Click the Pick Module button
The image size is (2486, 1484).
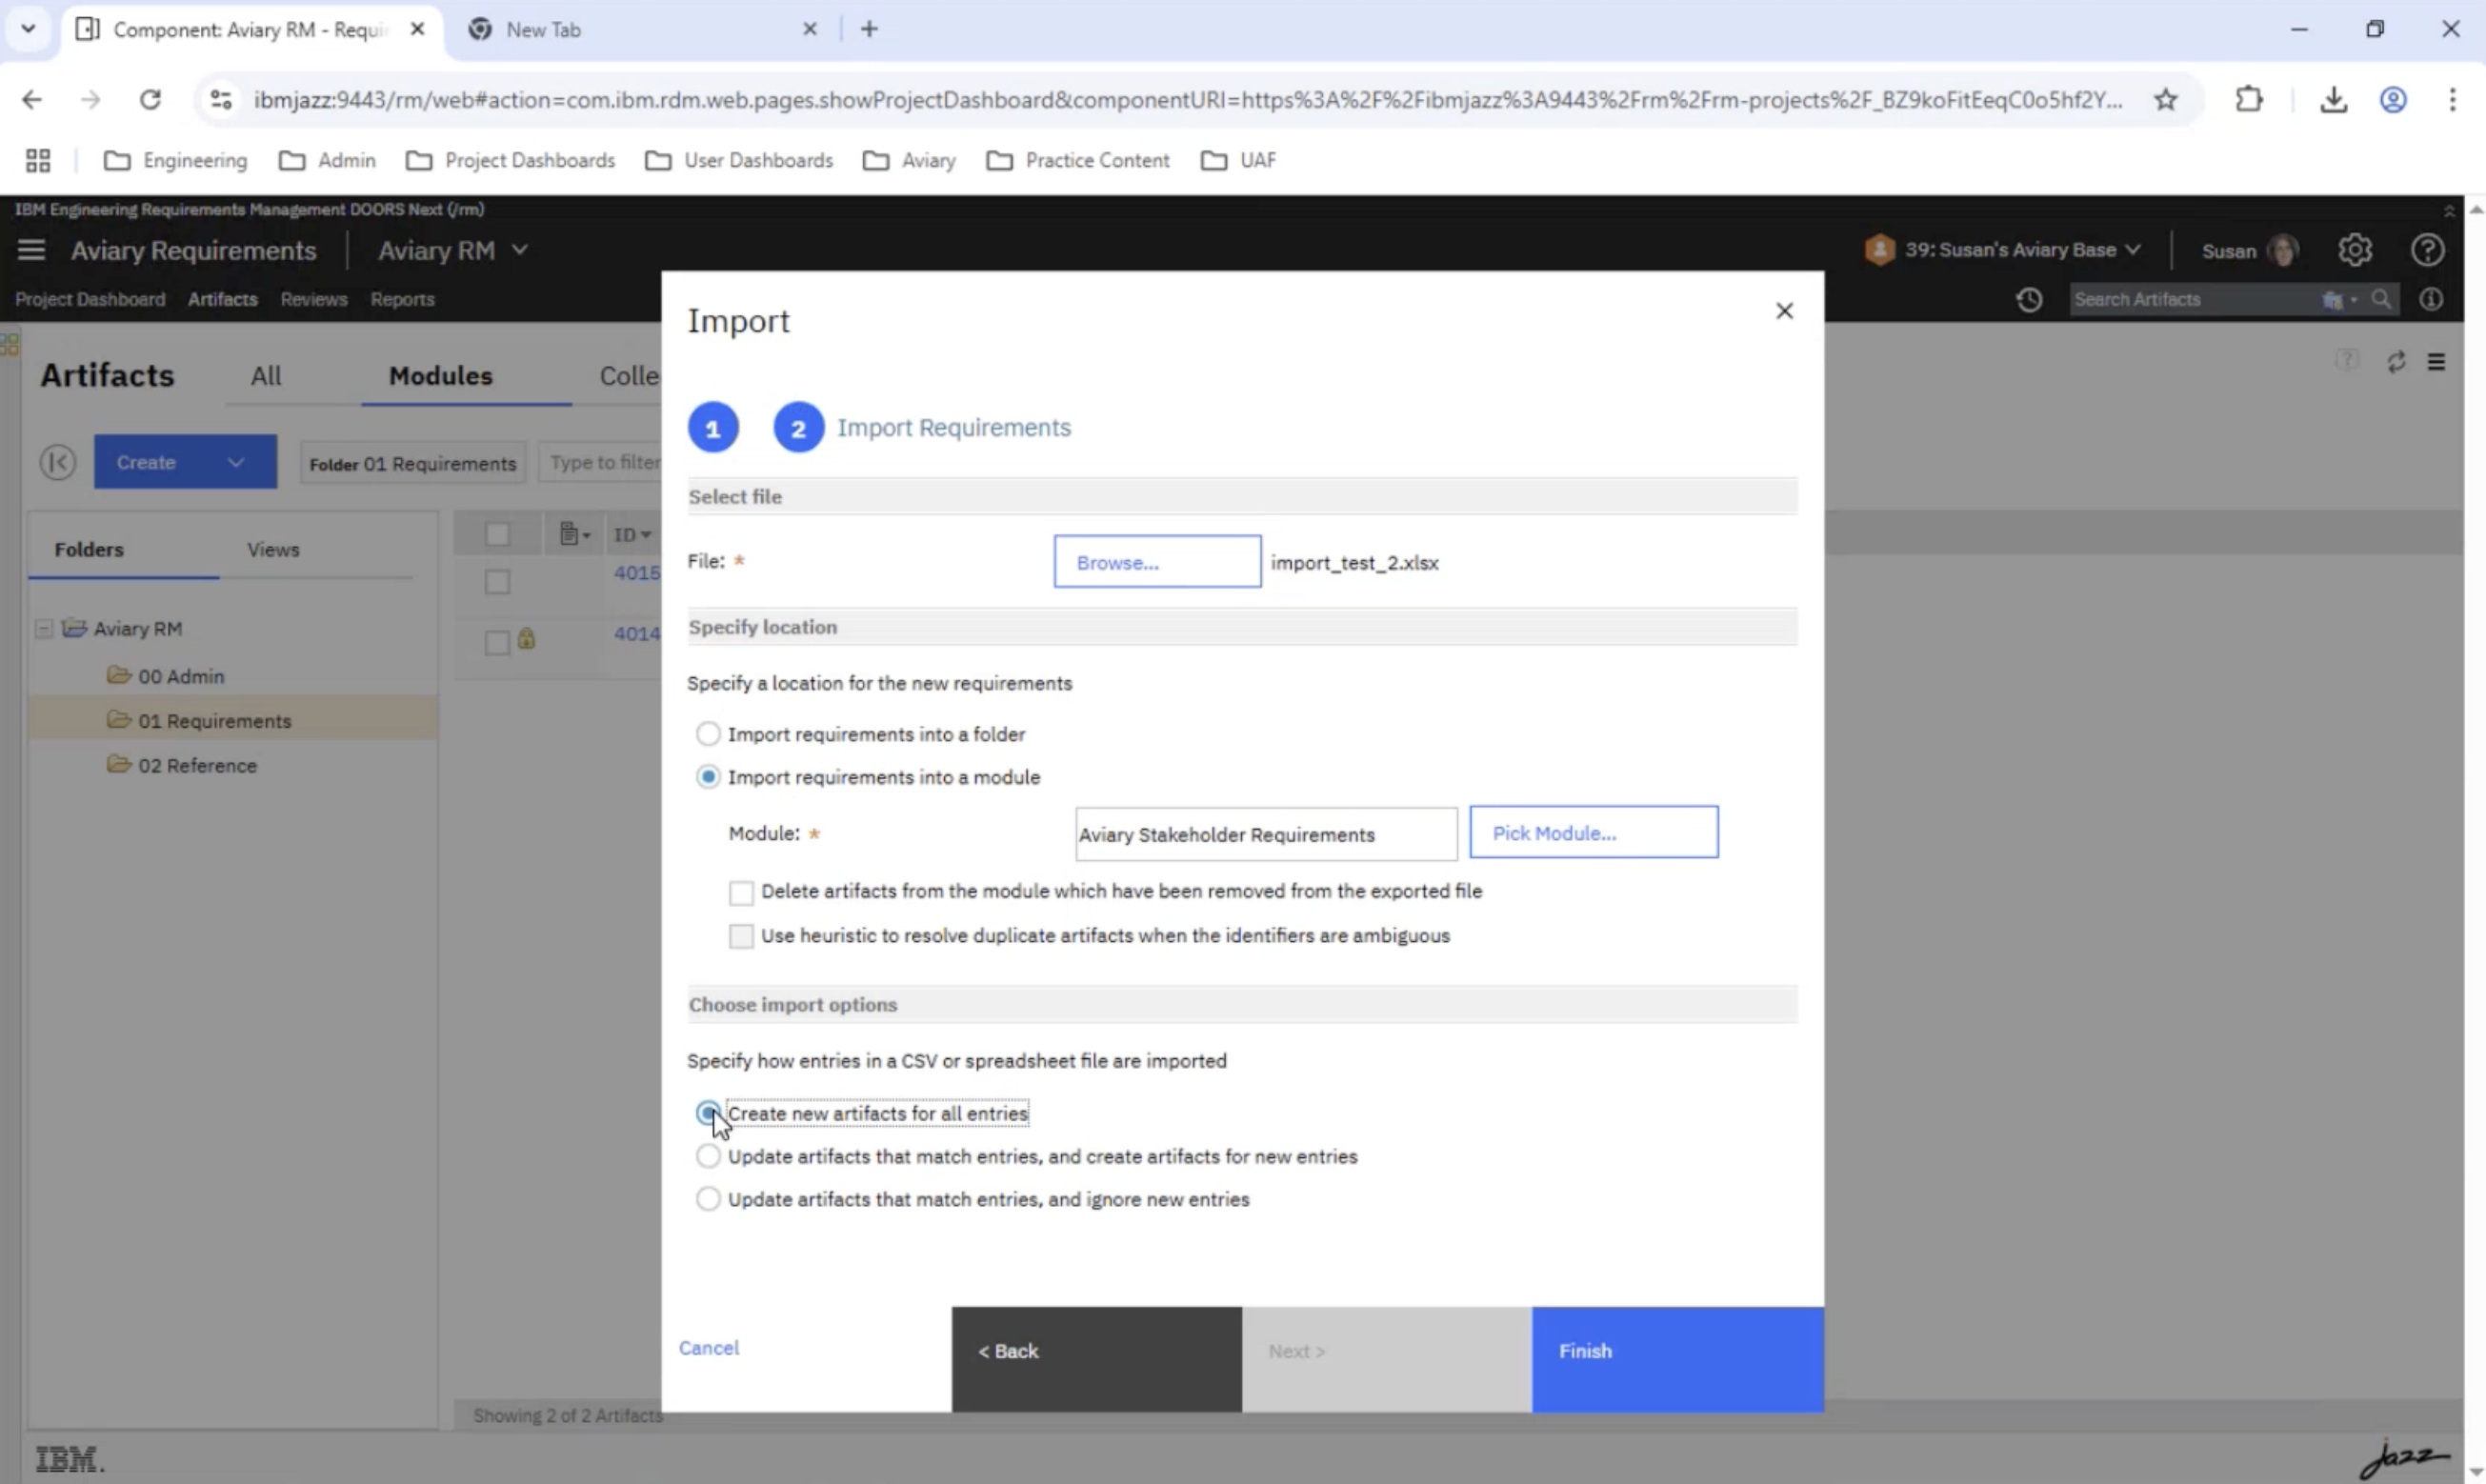click(x=1593, y=833)
